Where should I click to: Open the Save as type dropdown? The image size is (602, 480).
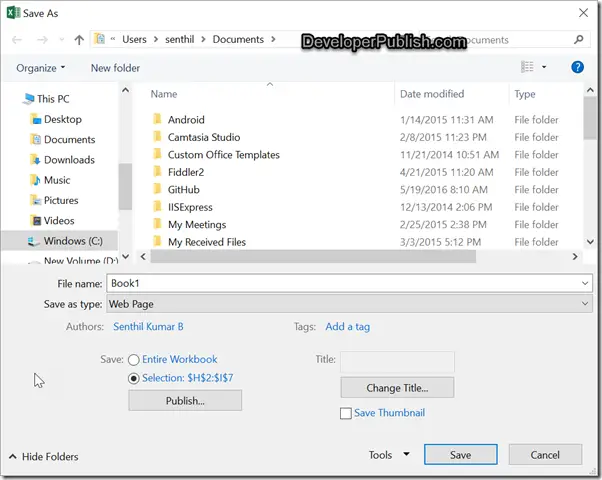coord(349,304)
